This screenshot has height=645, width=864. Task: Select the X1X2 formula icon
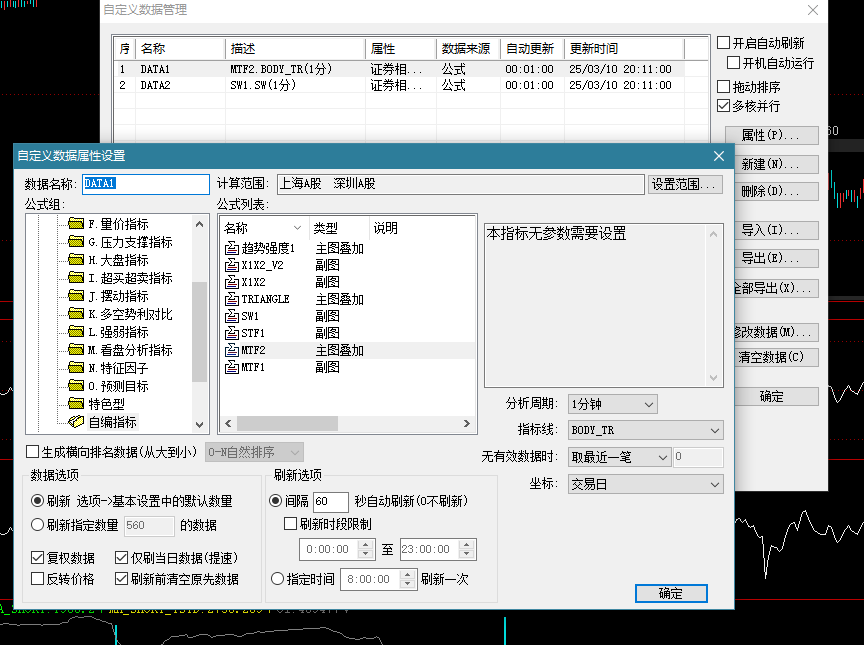point(232,282)
